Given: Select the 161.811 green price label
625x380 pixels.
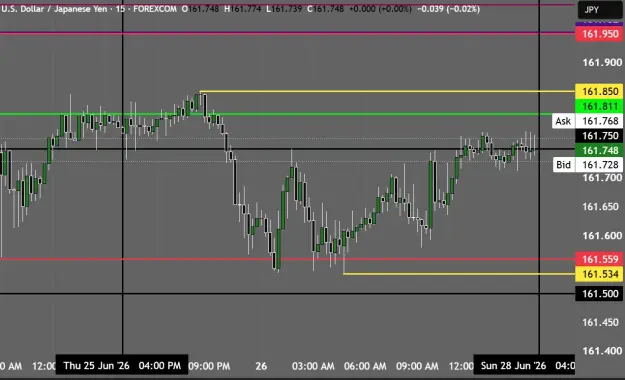Looking at the screenshot, I should [599, 106].
